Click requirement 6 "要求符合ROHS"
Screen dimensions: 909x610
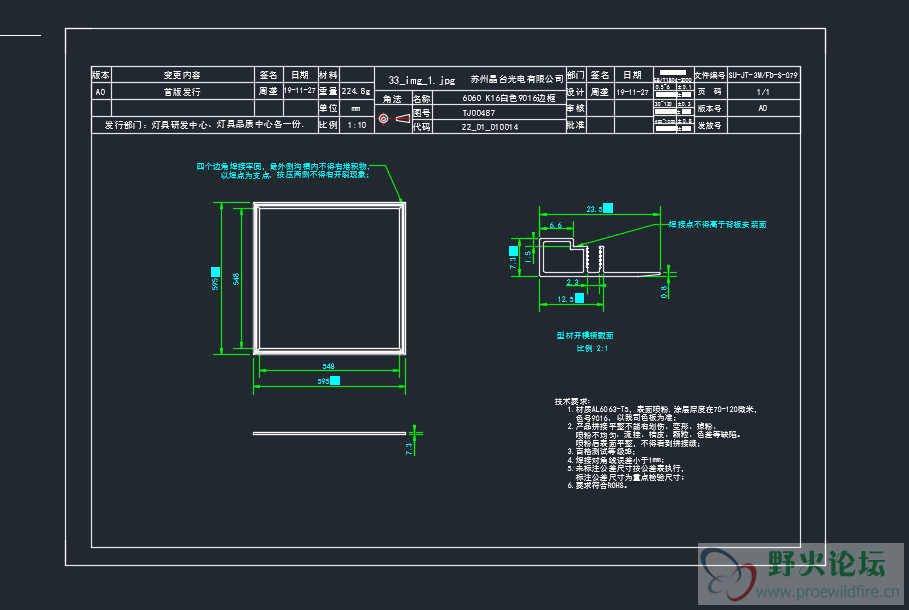click(598, 485)
